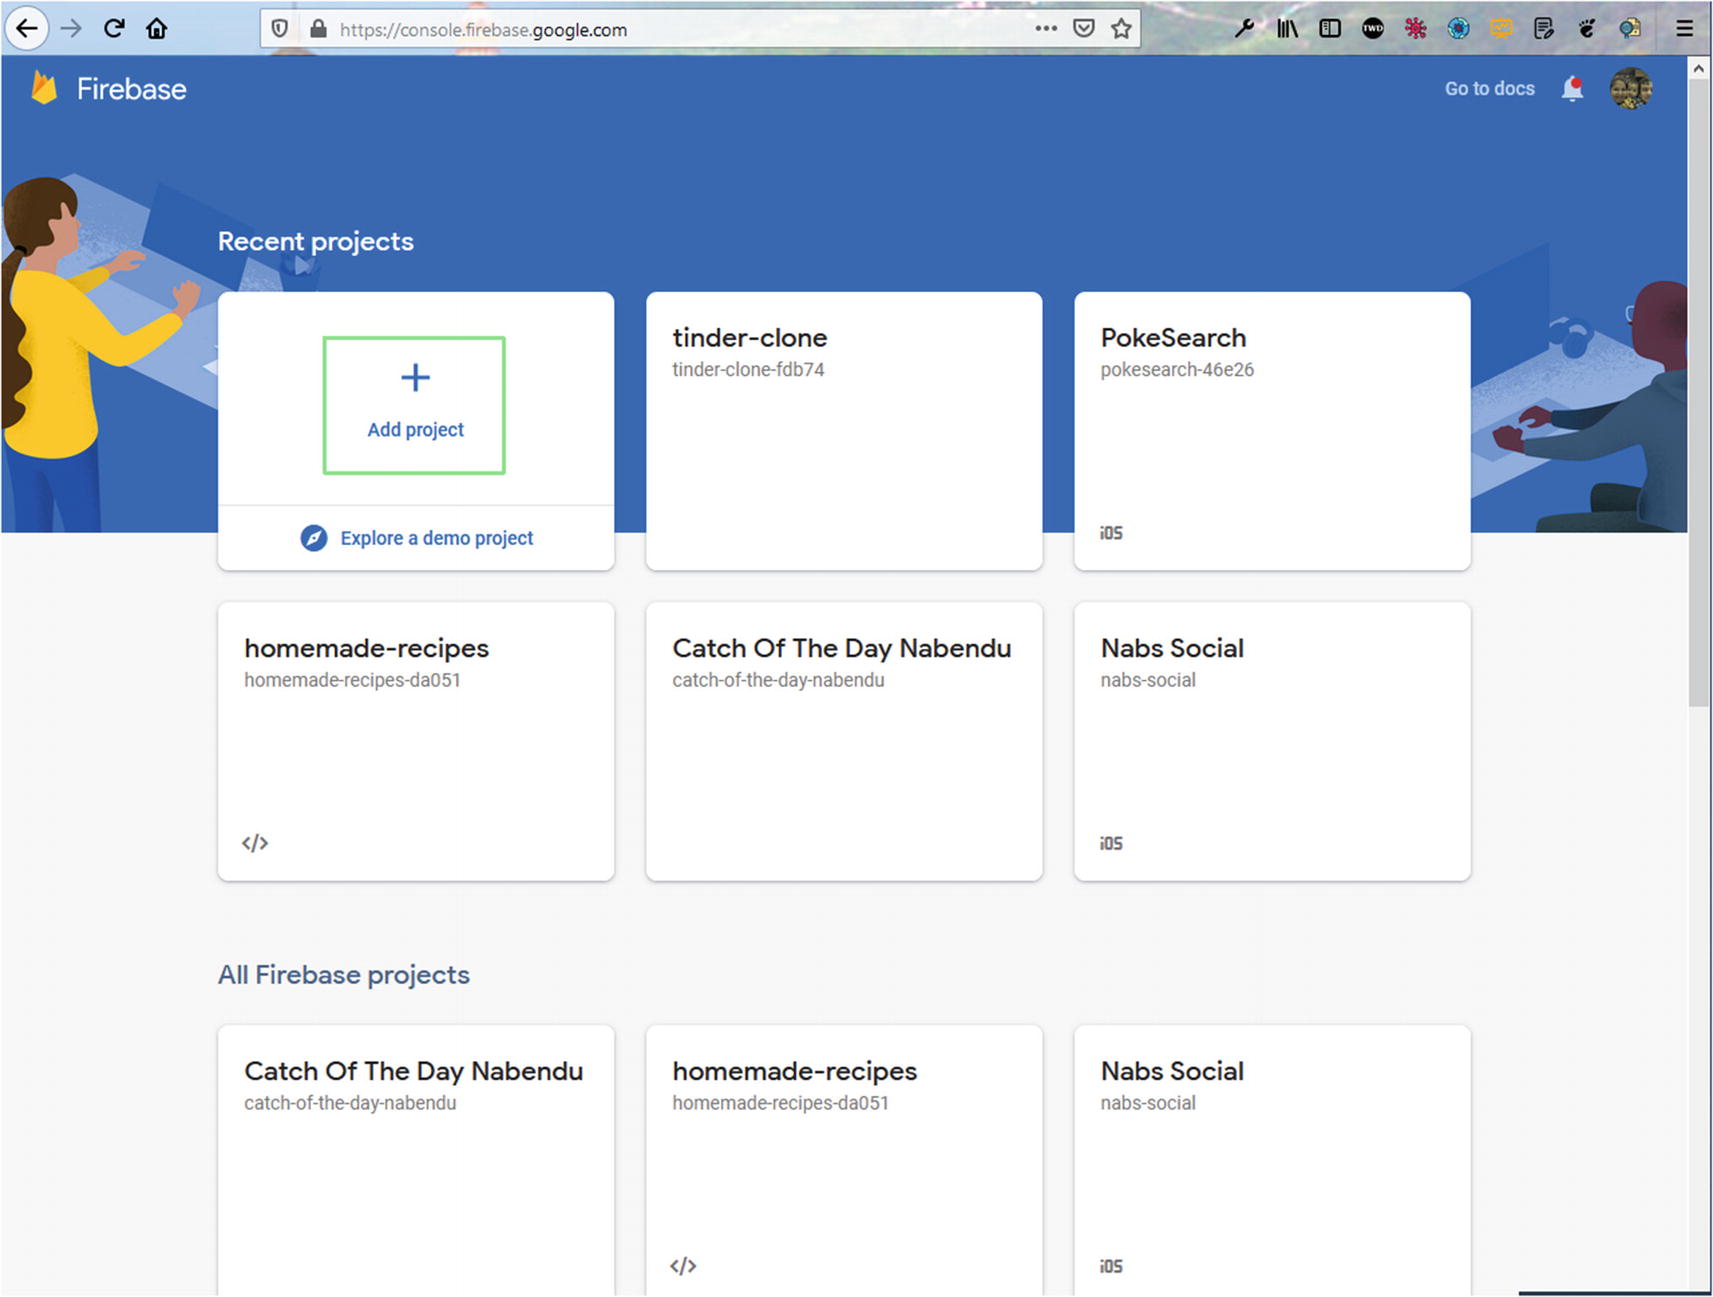This screenshot has height=1297, width=1713.
Task: Click the Go to docs link
Action: 1489,89
